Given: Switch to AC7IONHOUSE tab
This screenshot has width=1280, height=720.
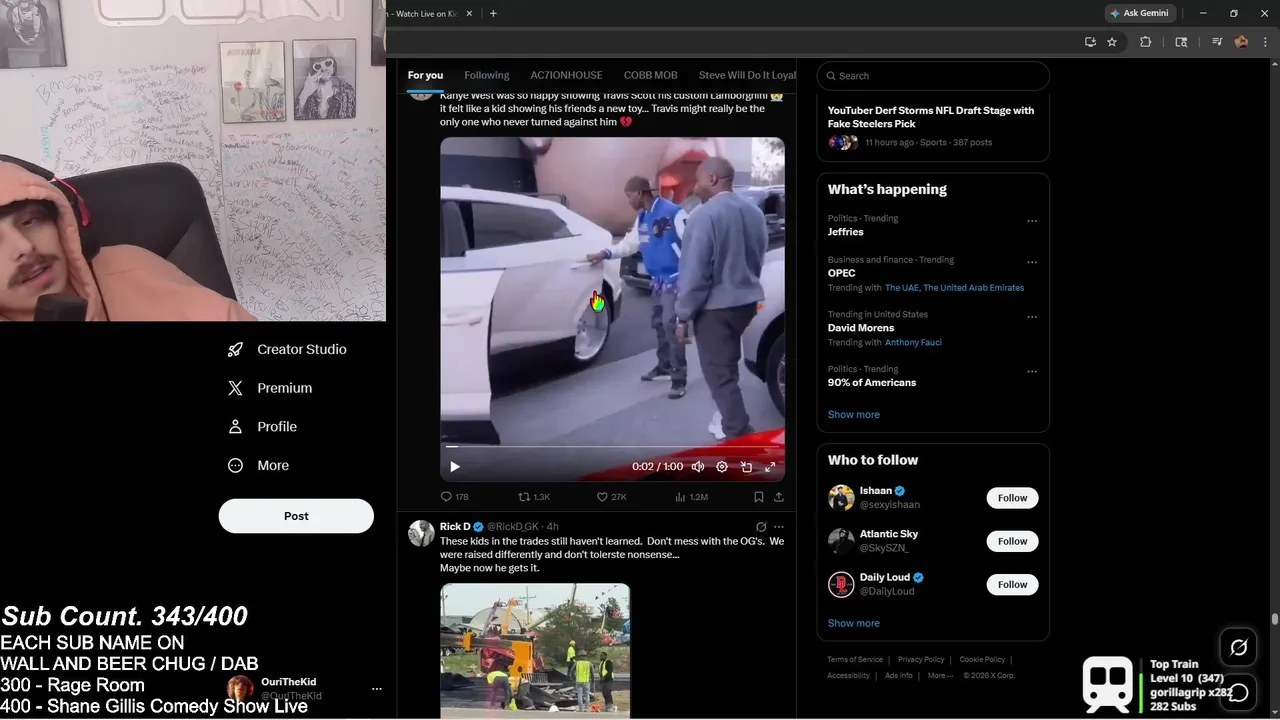Looking at the screenshot, I should click(x=566, y=75).
